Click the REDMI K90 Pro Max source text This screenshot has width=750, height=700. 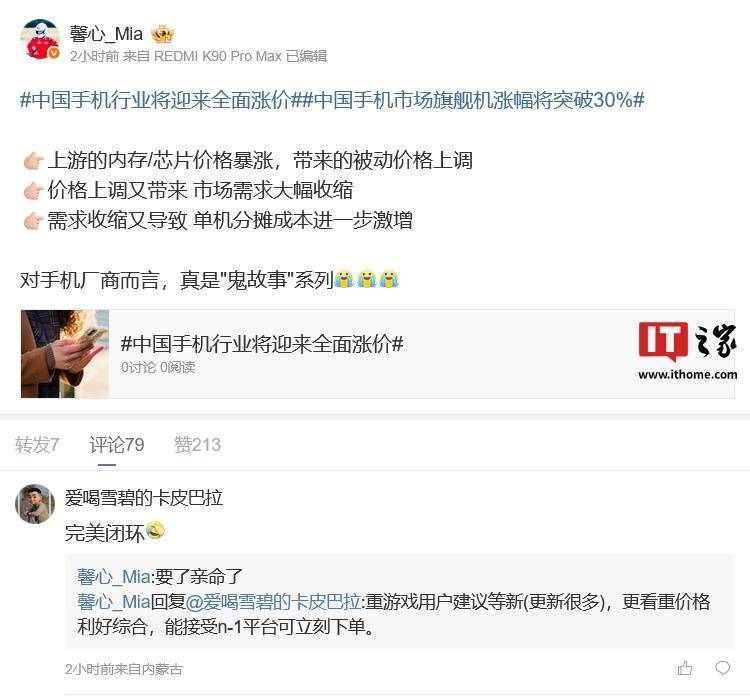pos(218,56)
